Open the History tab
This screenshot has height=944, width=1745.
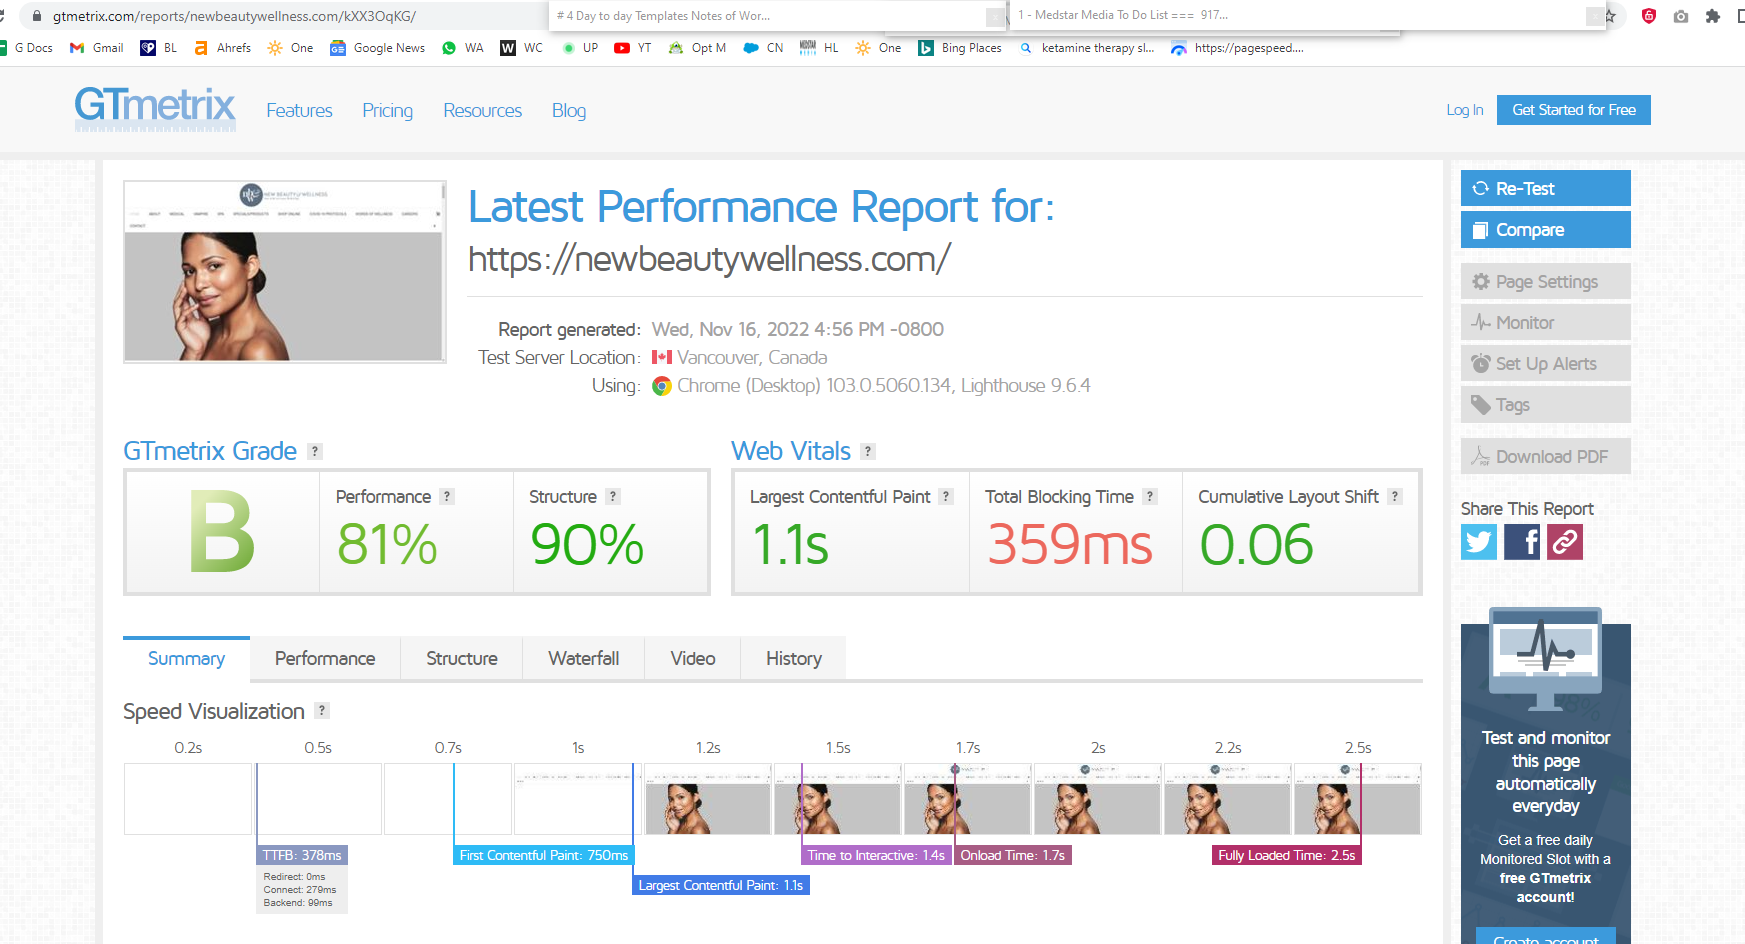click(794, 658)
